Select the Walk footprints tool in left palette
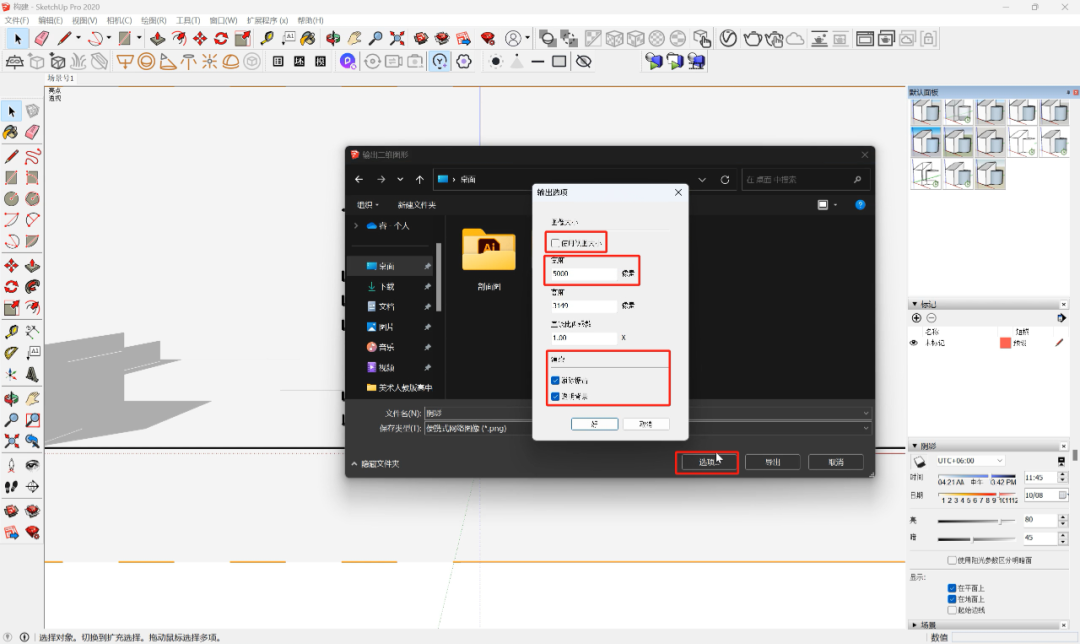 [x=12, y=486]
